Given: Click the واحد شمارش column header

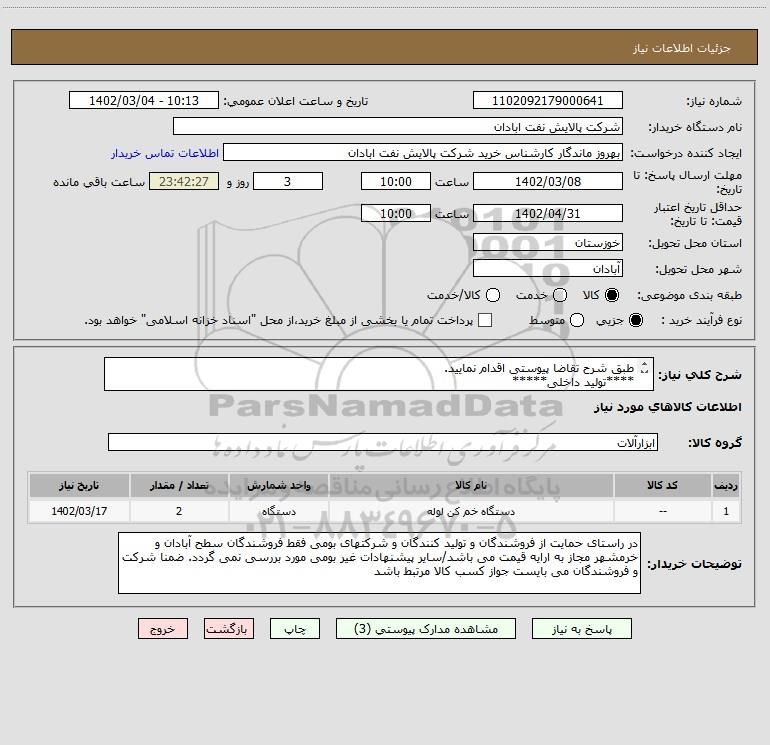Looking at the screenshot, I should [278, 485].
